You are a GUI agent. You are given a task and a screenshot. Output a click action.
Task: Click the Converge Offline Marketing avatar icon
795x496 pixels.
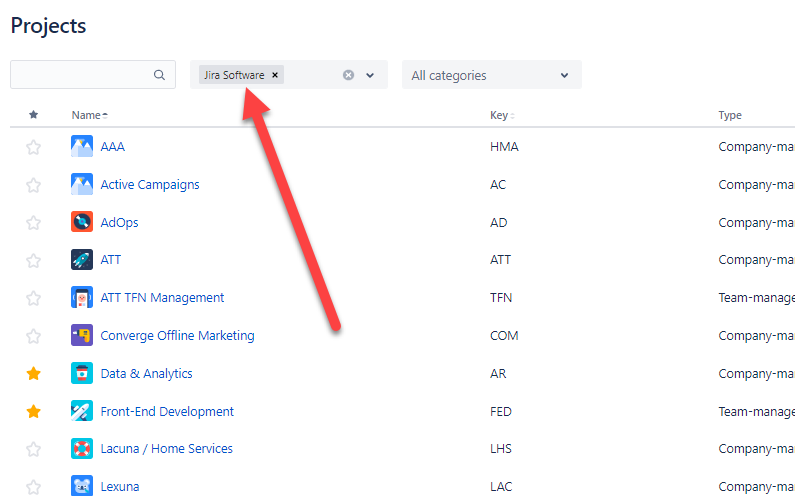82,335
